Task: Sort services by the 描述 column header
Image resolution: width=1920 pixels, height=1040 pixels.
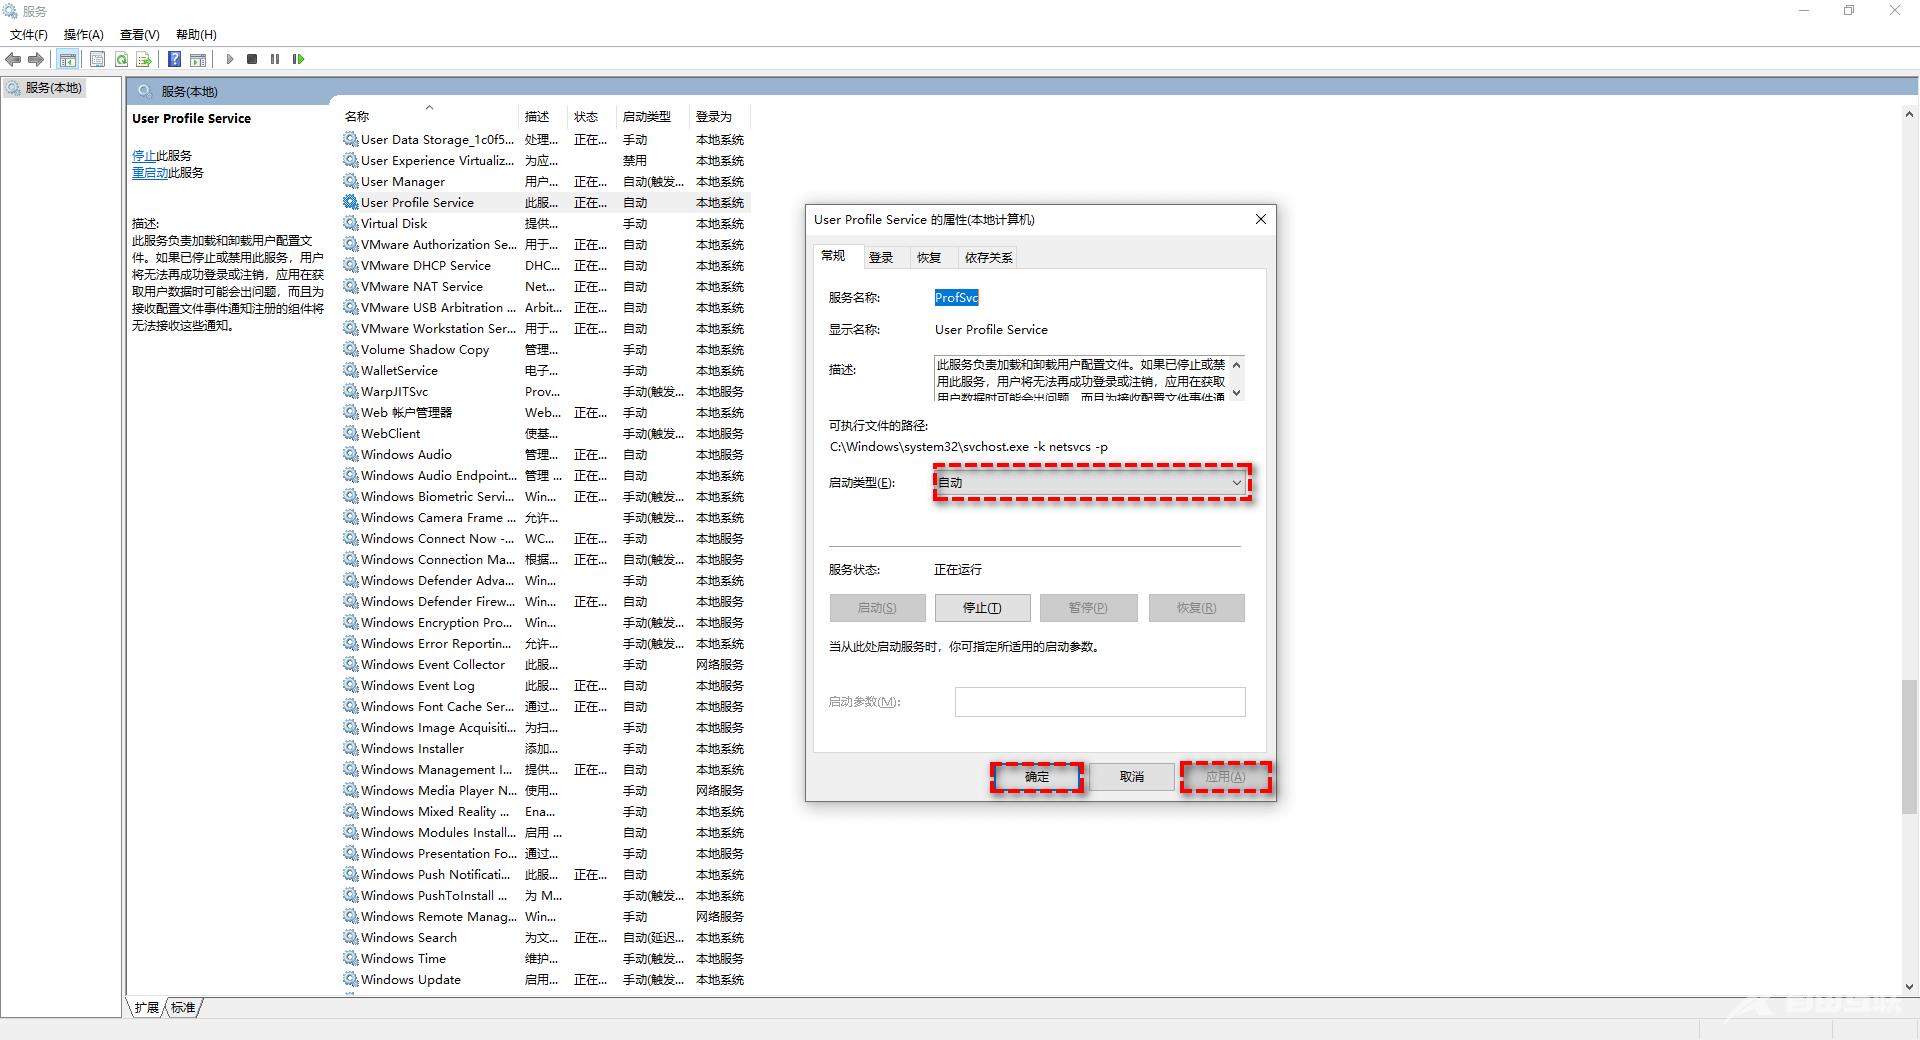Action: point(544,117)
